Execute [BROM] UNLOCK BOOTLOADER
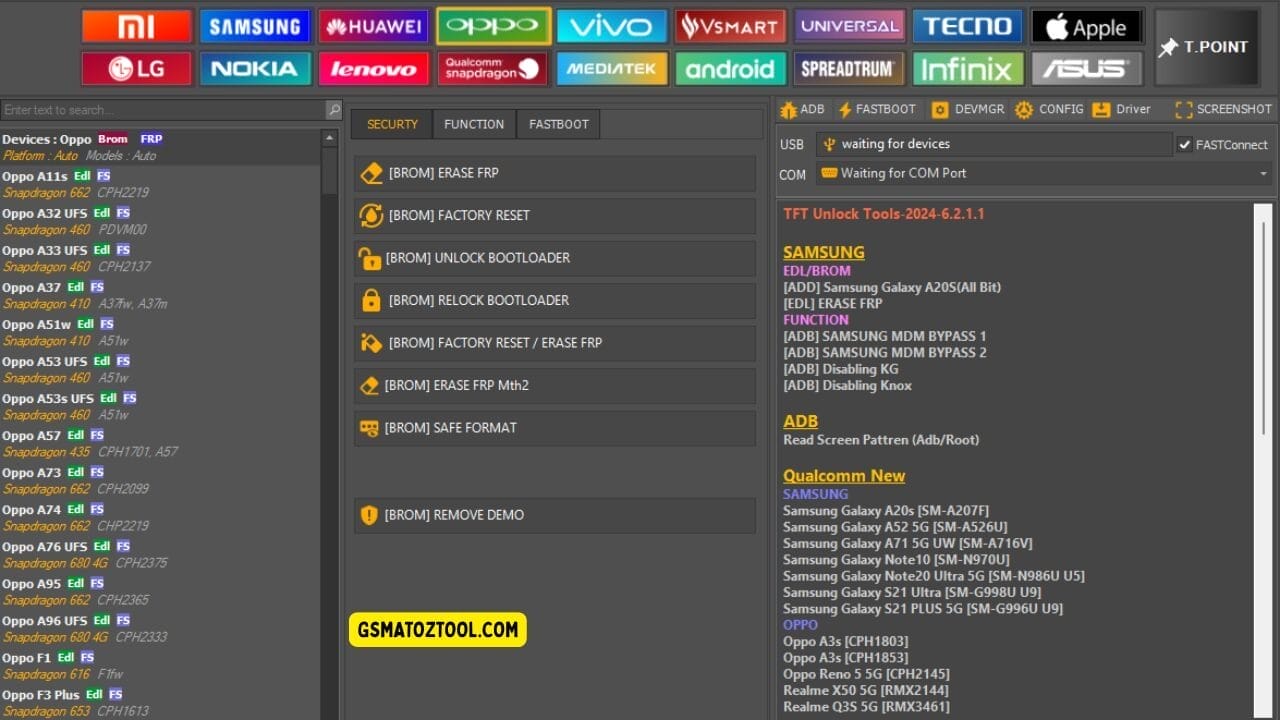This screenshot has width=1280, height=720. point(554,257)
